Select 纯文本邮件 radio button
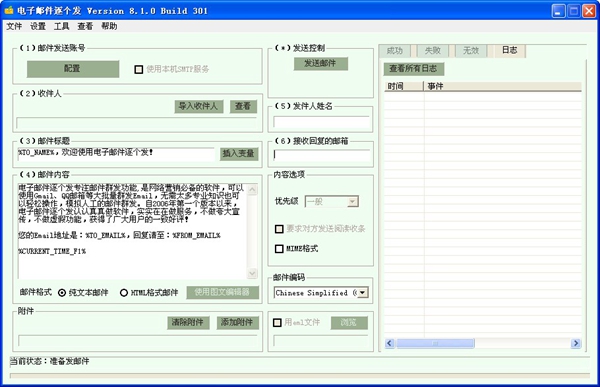Screen dimensions: 600x387 [x=62, y=293]
